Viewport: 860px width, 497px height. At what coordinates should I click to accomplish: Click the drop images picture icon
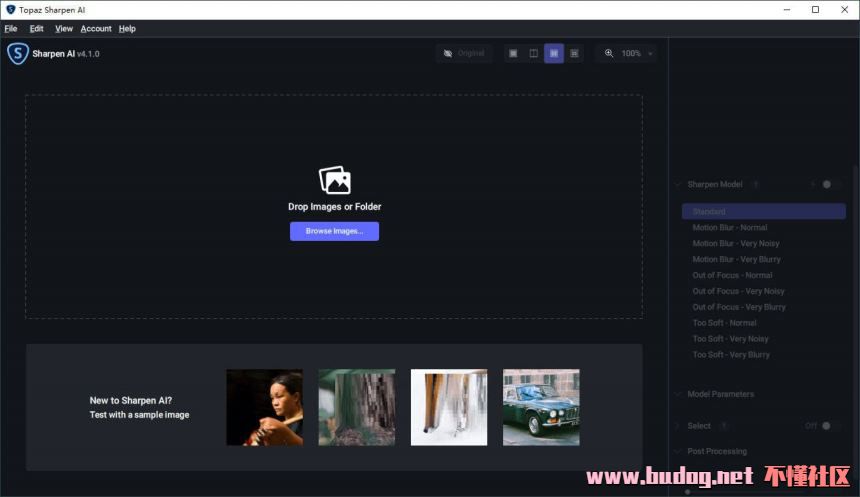(x=334, y=180)
